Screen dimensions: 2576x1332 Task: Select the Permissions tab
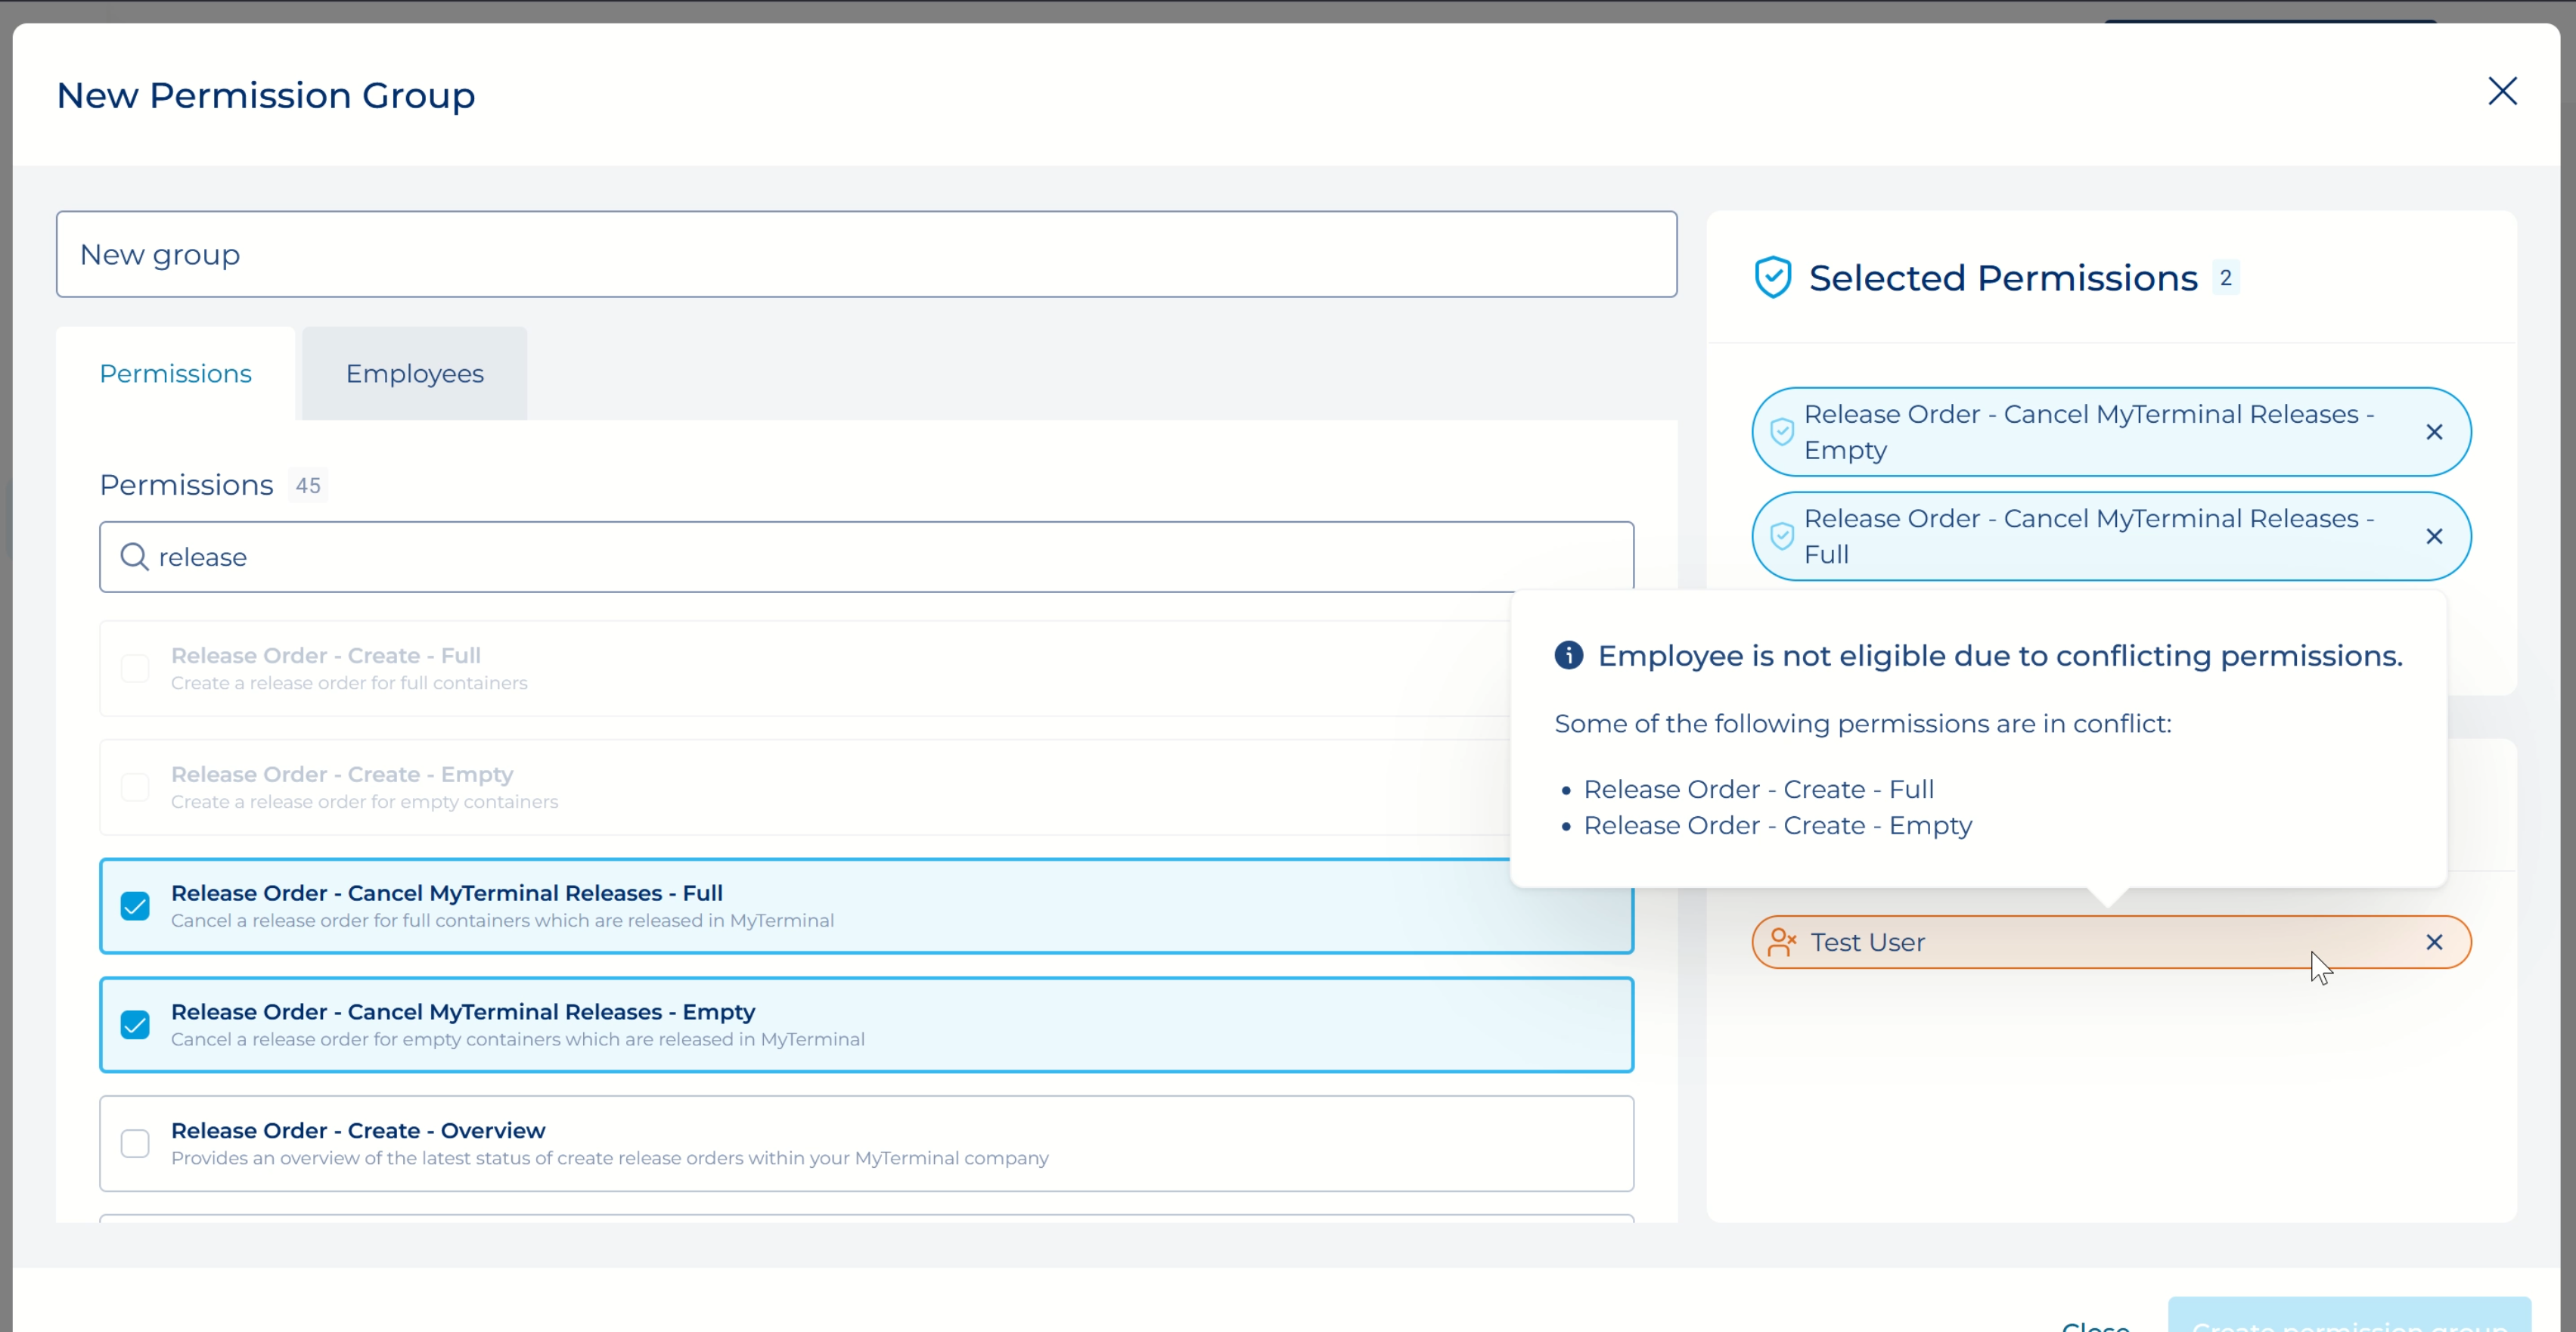tap(175, 374)
